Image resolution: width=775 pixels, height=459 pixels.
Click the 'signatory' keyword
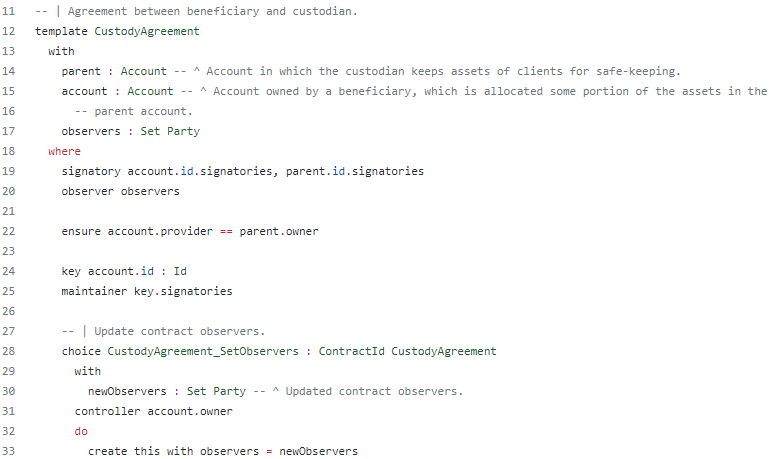coord(91,171)
